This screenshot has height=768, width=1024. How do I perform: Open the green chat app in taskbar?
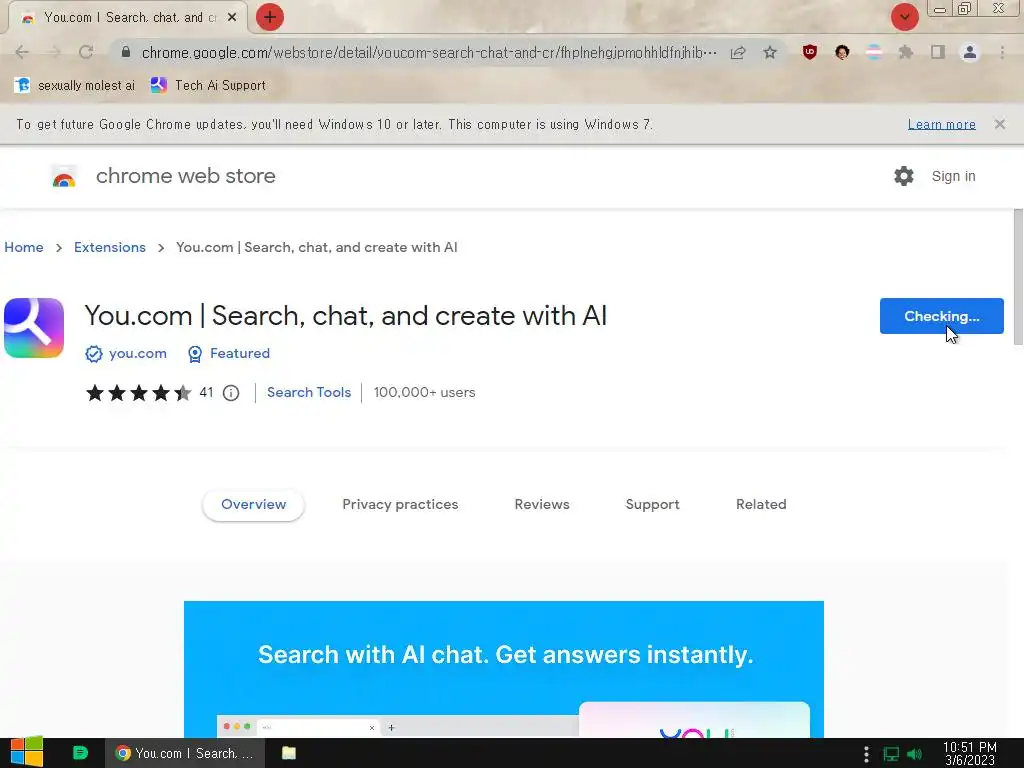[80, 753]
